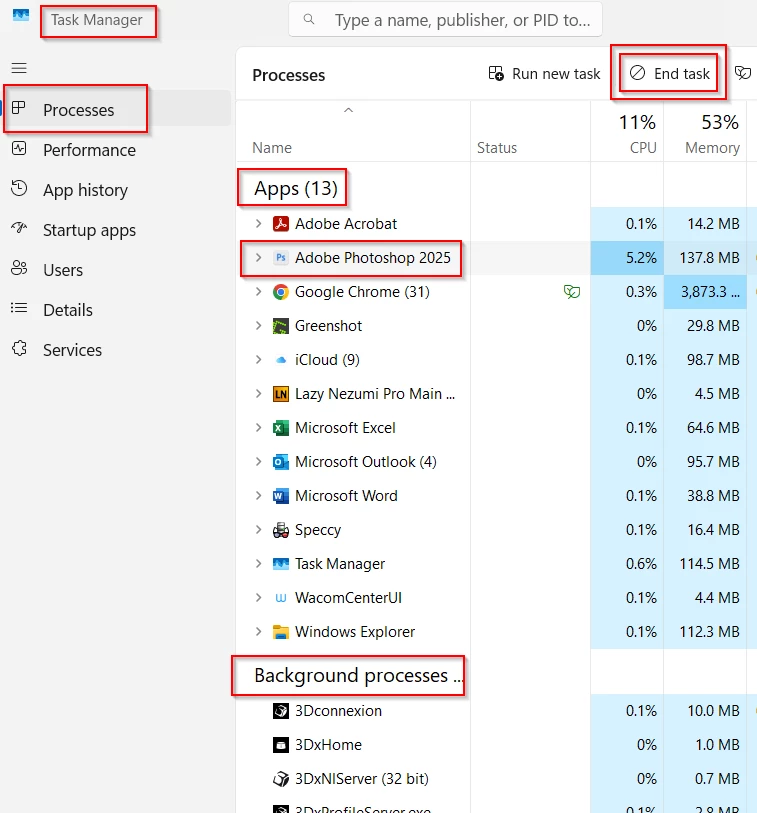Click the search magnifier icon
This screenshot has width=757, height=813.
pos(309,19)
